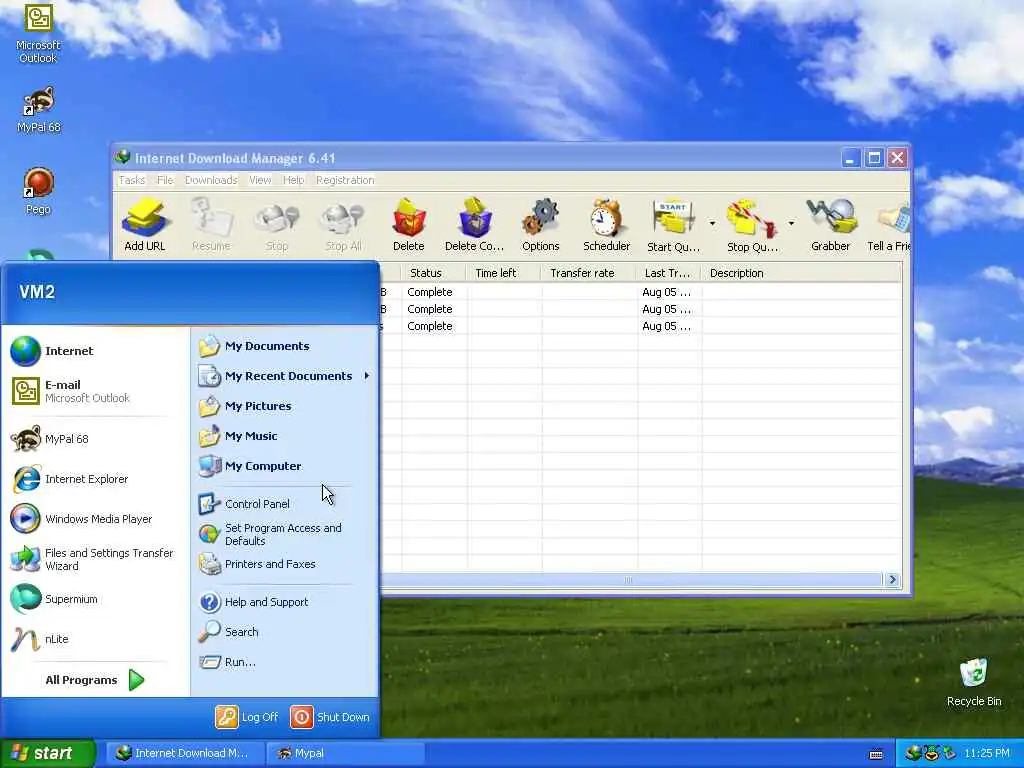The height and width of the screenshot is (768, 1024).
Task: Click the horizontal scrollbar right arrow
Action: 892,580
